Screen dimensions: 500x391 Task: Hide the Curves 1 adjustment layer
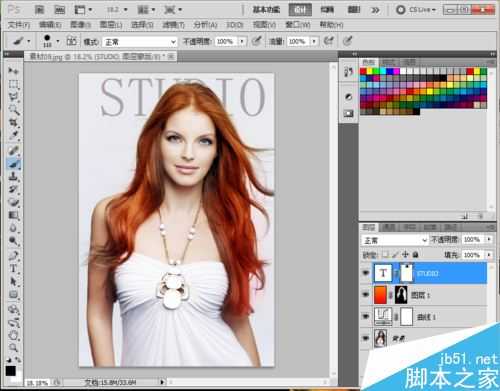tap(366, 316)
